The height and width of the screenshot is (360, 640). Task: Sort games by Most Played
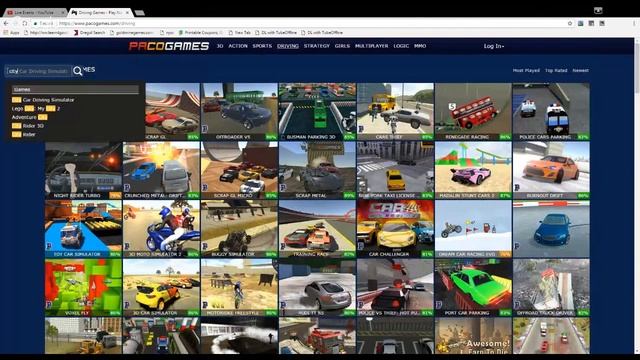coord(526,71)
